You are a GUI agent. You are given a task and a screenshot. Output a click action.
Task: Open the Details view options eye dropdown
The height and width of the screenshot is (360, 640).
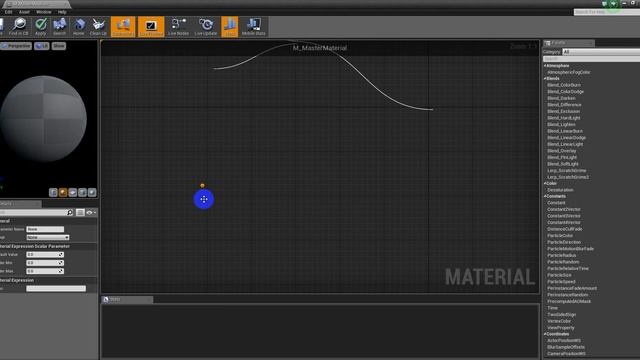[x=91, y=212]
